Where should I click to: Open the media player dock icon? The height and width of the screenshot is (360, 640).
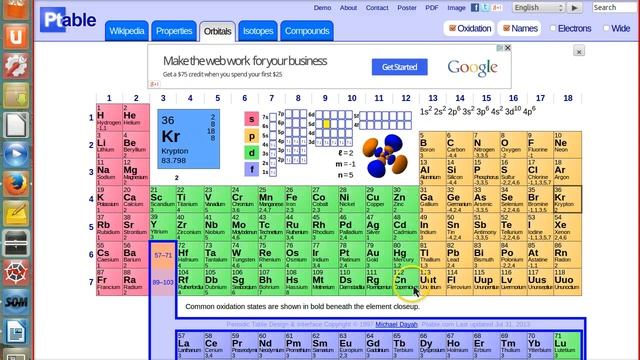click(16, 154)
